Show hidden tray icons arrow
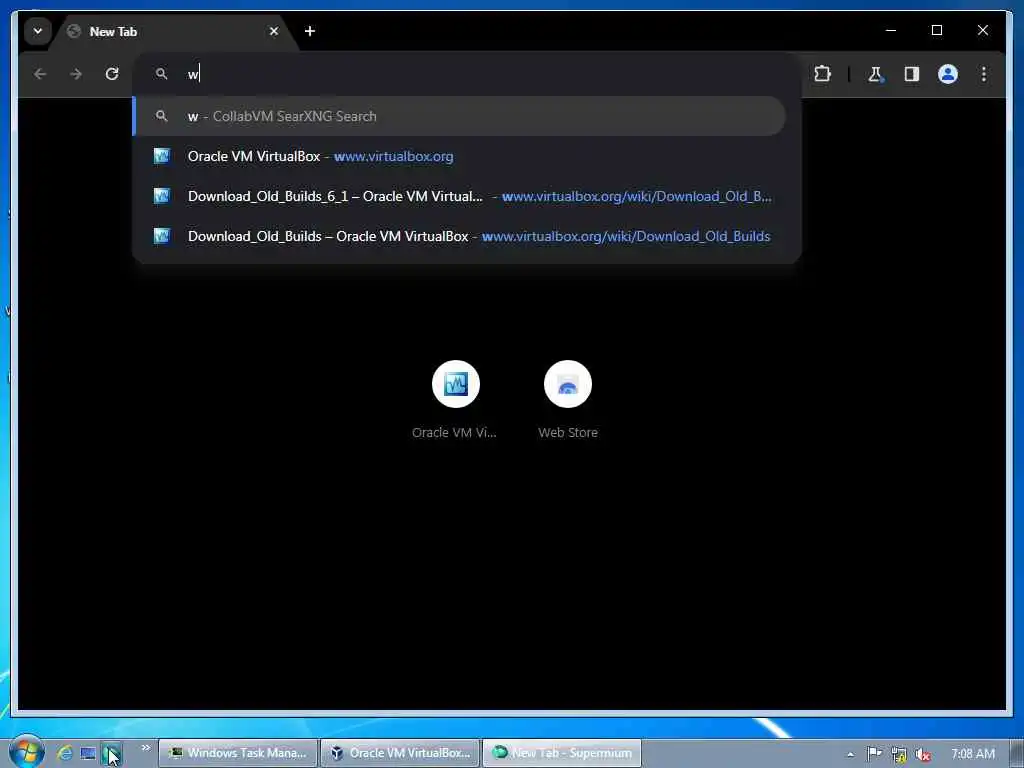 tap(850, 754)
